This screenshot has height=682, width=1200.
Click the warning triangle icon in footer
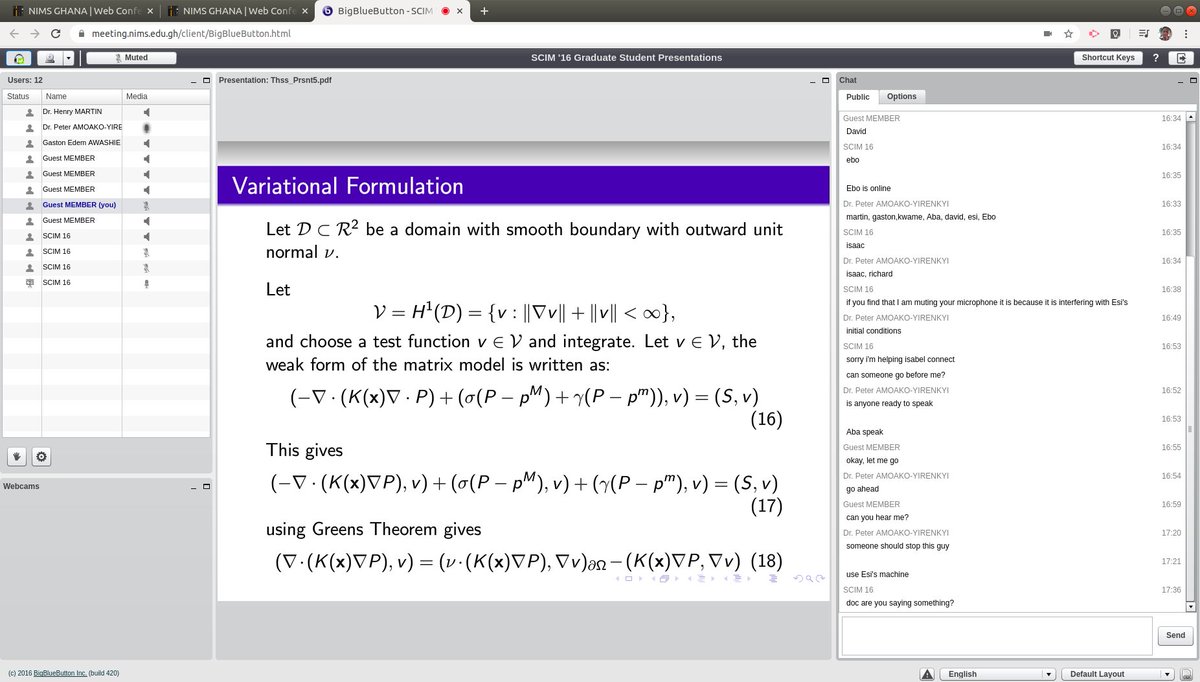[x=927, y=674]
